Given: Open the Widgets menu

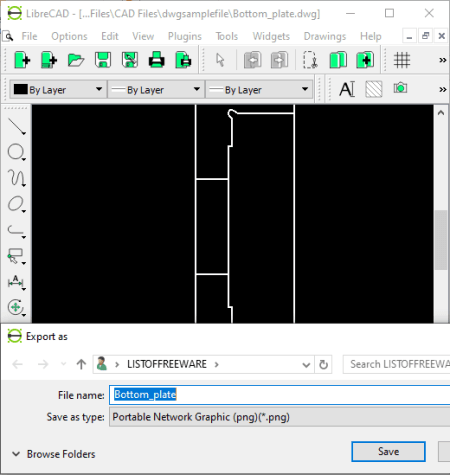Looking at the screenshot, I should click(271, 36).
